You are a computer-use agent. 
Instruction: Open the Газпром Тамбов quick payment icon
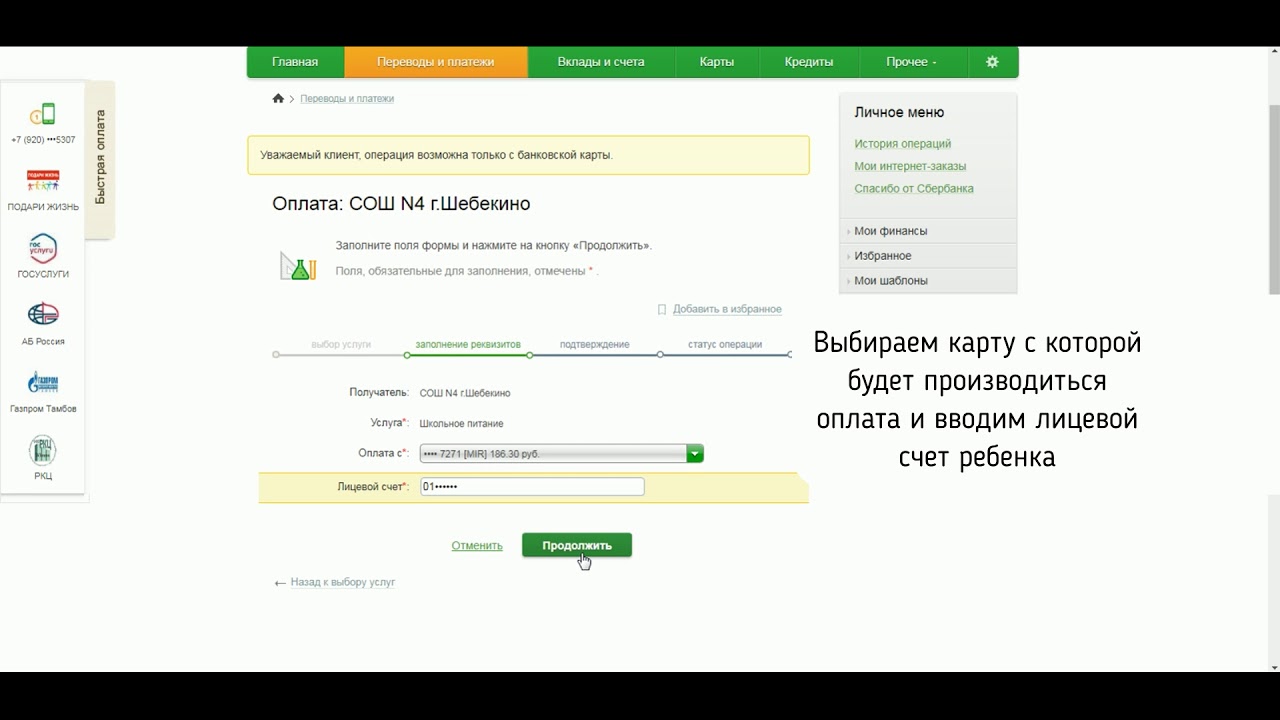[x=43, y=382]
